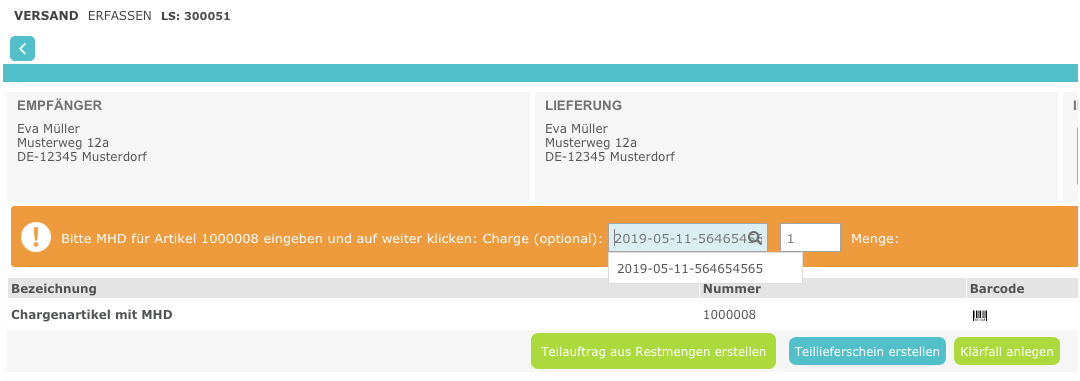Select the Bezeichnung column header
Image resolution: width=1080 pixels, height=381 pixels.
54,288
